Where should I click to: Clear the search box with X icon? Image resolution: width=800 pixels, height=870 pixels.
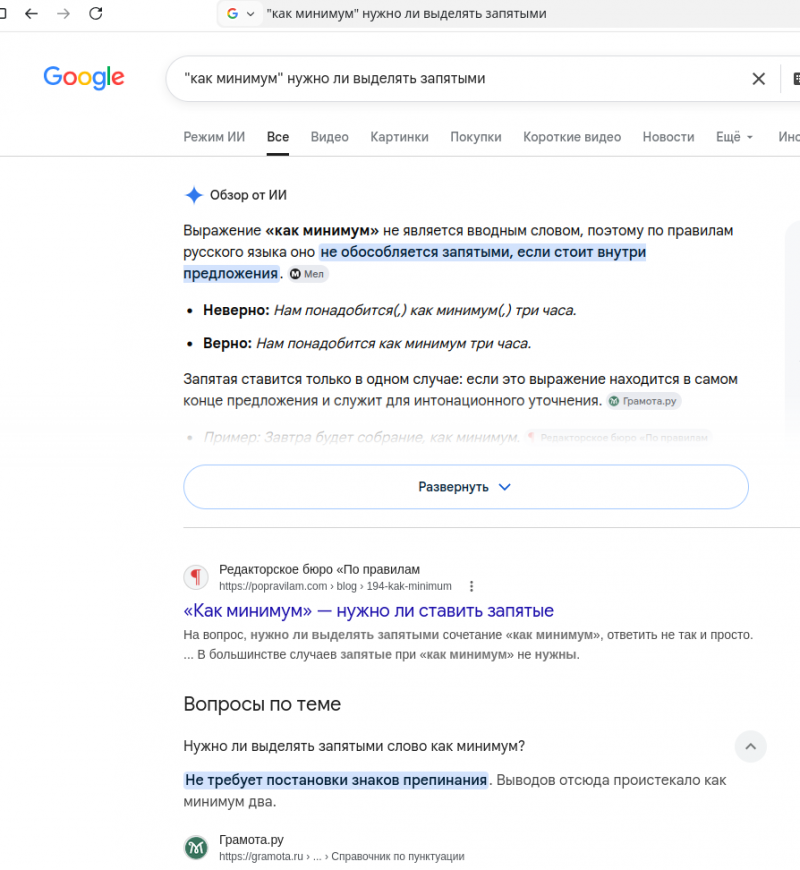(x=758, y=79)
